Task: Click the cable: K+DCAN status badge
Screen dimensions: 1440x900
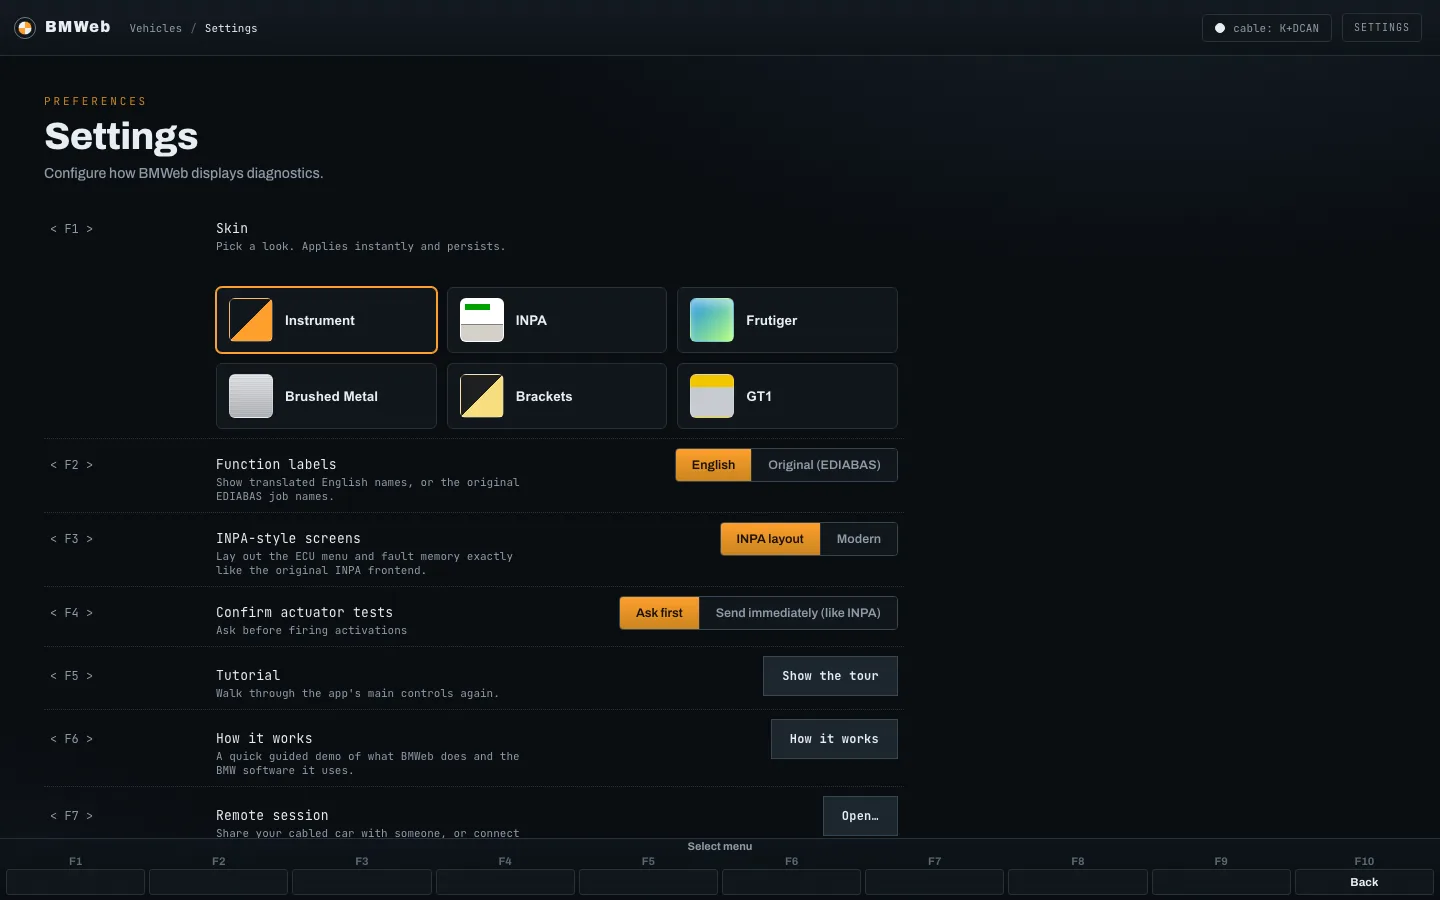Action: tap(1267, 28)
